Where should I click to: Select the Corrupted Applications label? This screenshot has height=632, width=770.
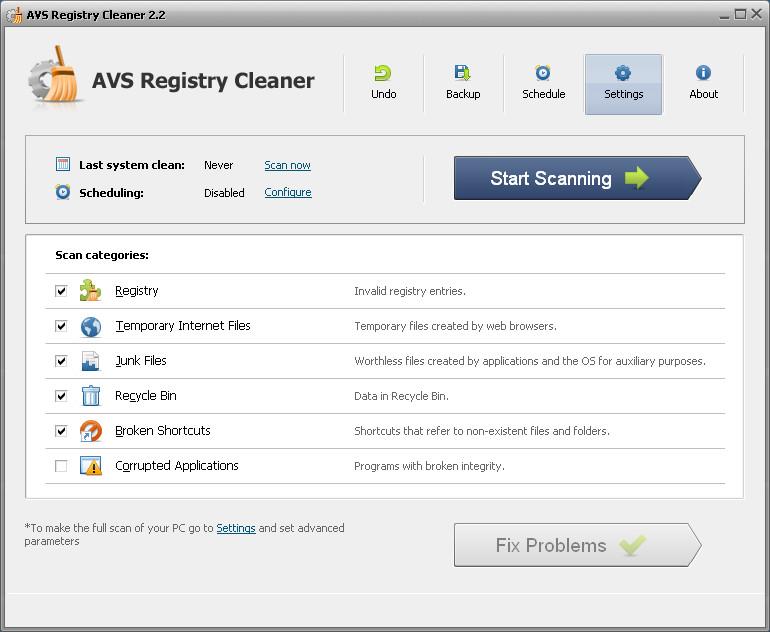coord(177,466)
